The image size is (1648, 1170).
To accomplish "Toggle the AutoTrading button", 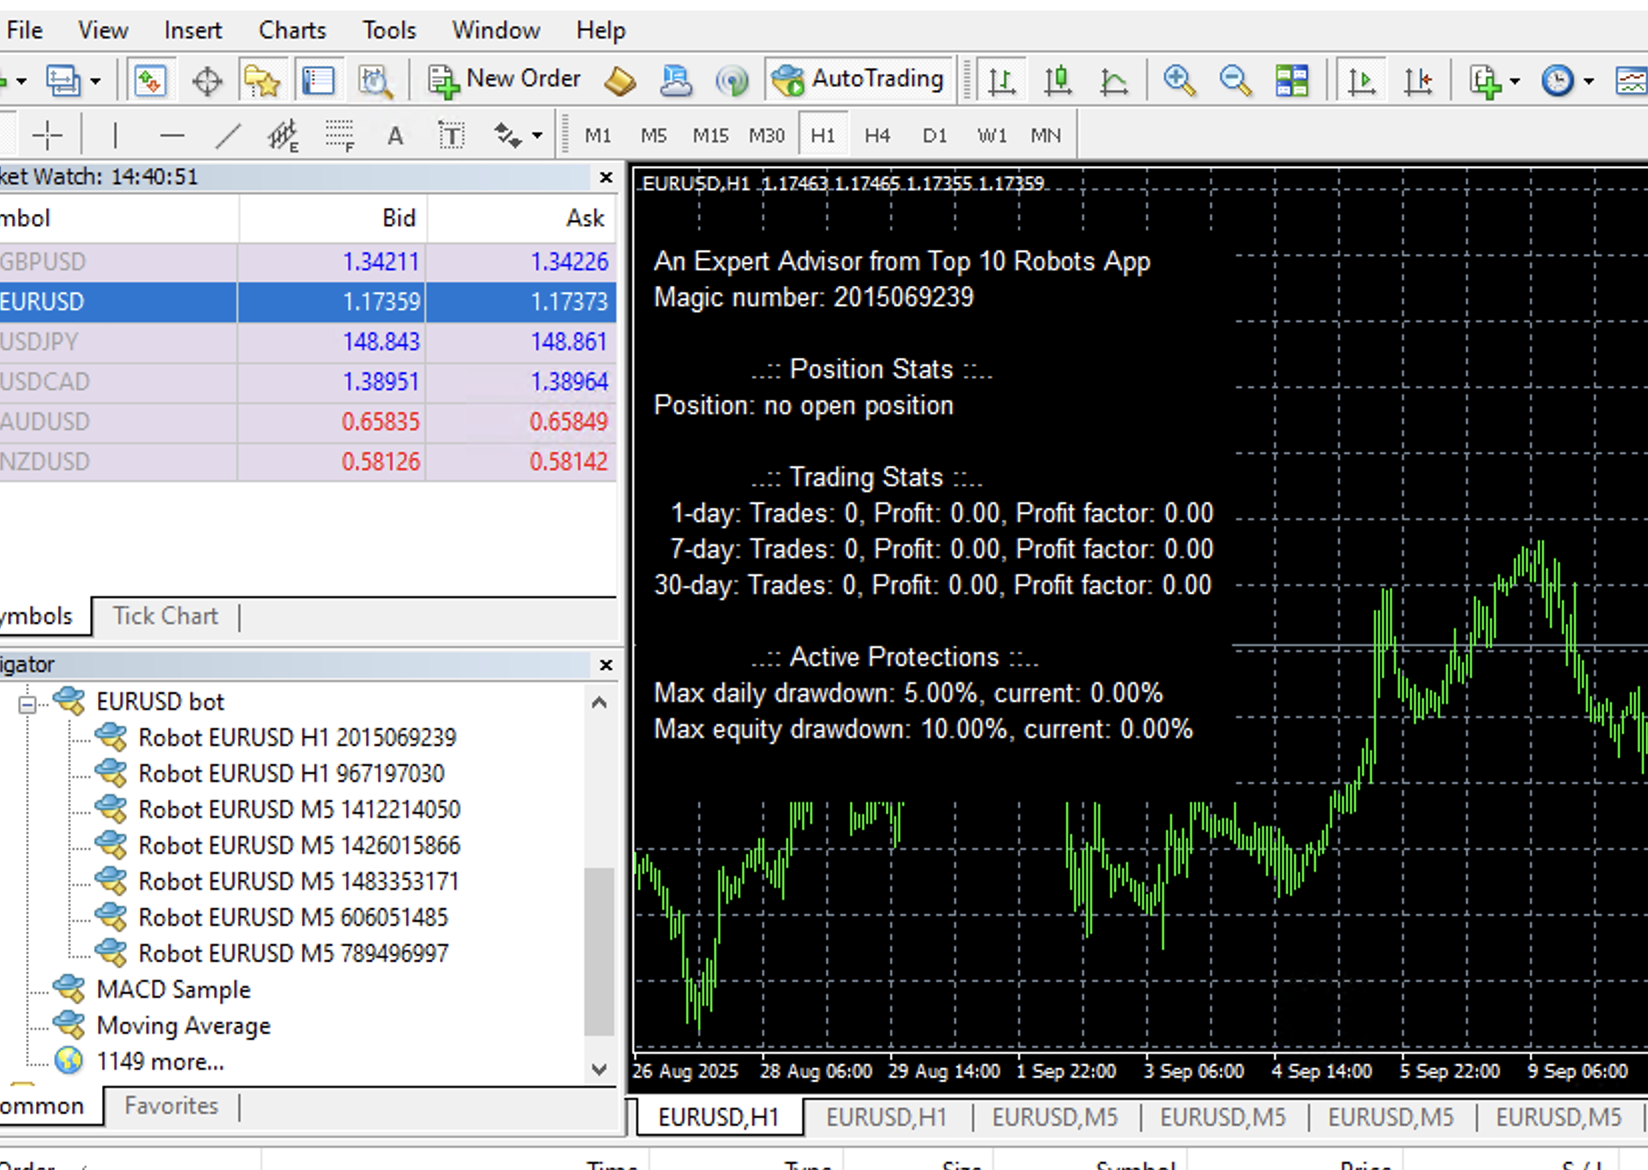I will (859, 80).
